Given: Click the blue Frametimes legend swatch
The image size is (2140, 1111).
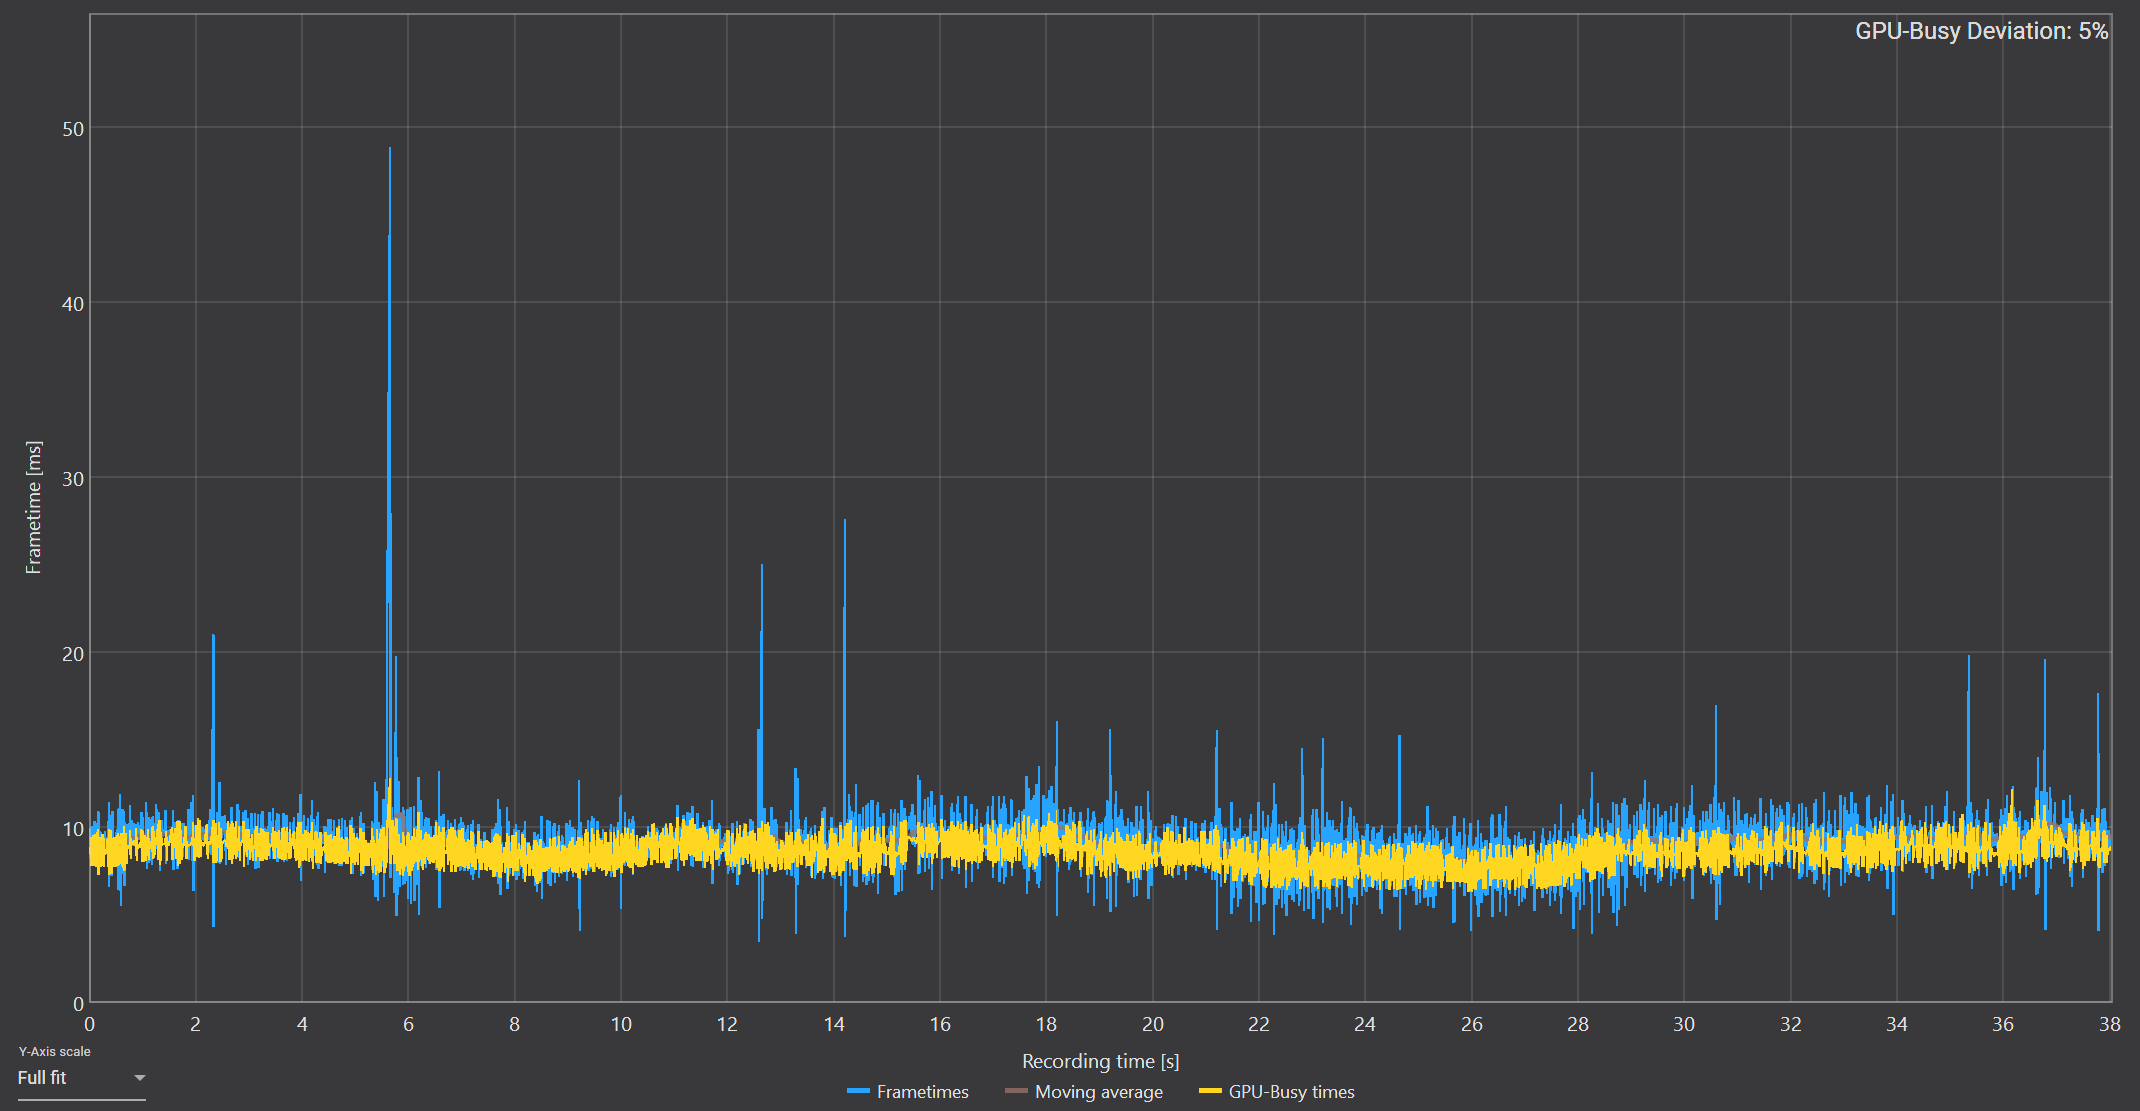Looking at the screenshot, I should 858,1091.
